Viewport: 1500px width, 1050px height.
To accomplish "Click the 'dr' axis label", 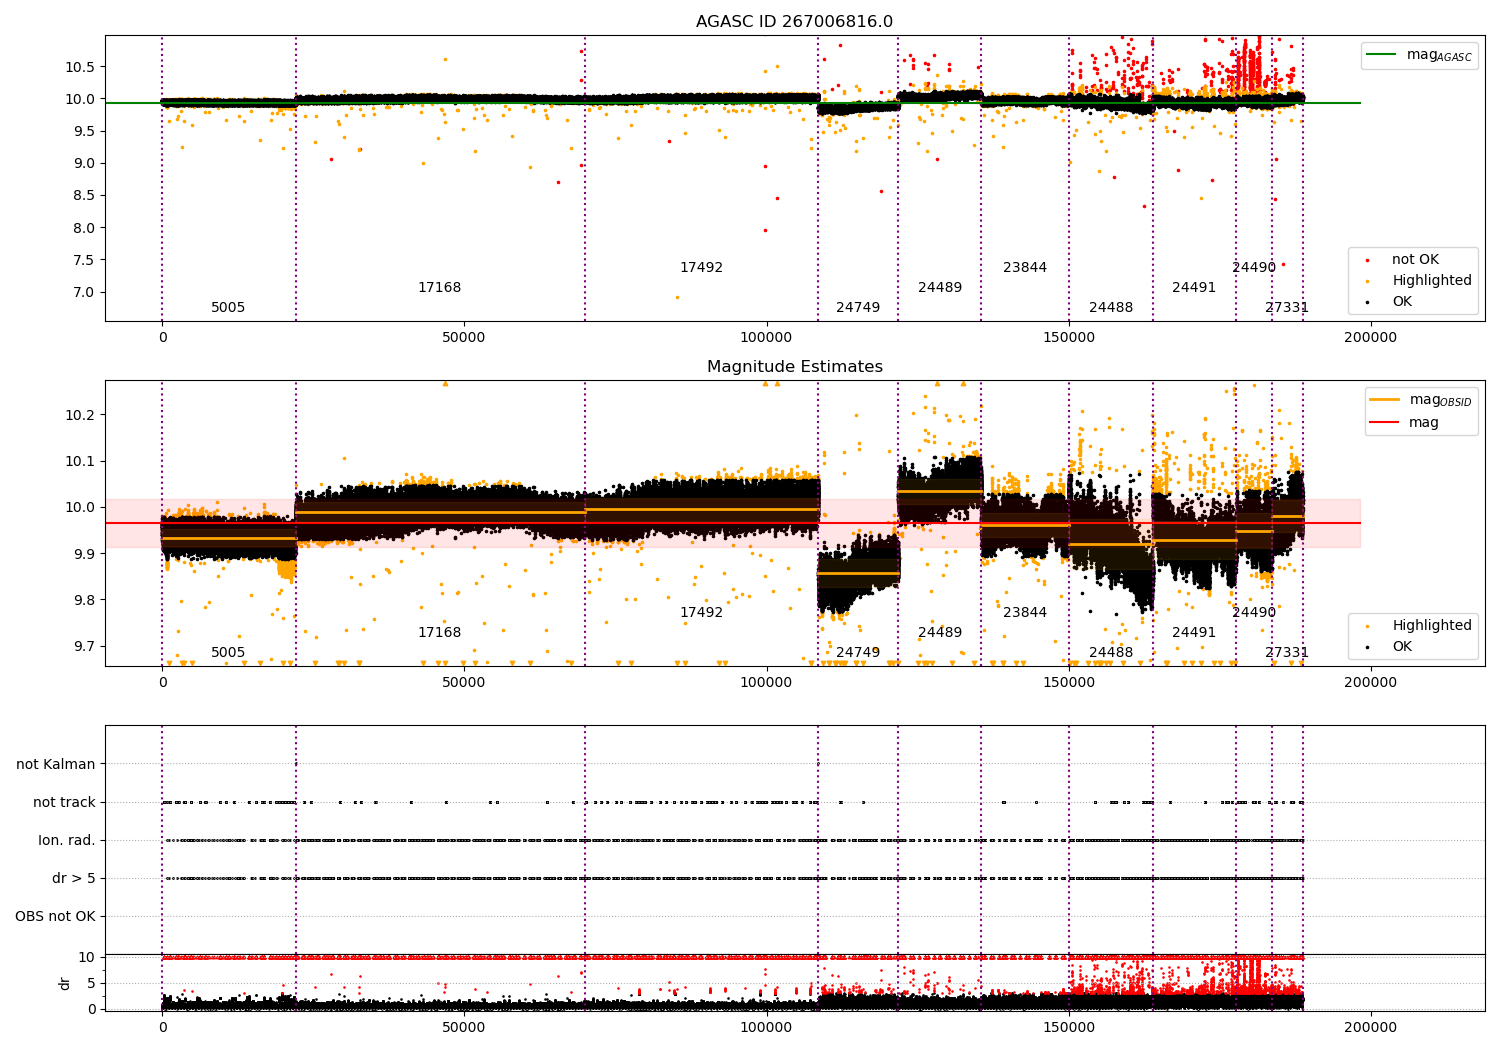I will click(x=65, y=983).
